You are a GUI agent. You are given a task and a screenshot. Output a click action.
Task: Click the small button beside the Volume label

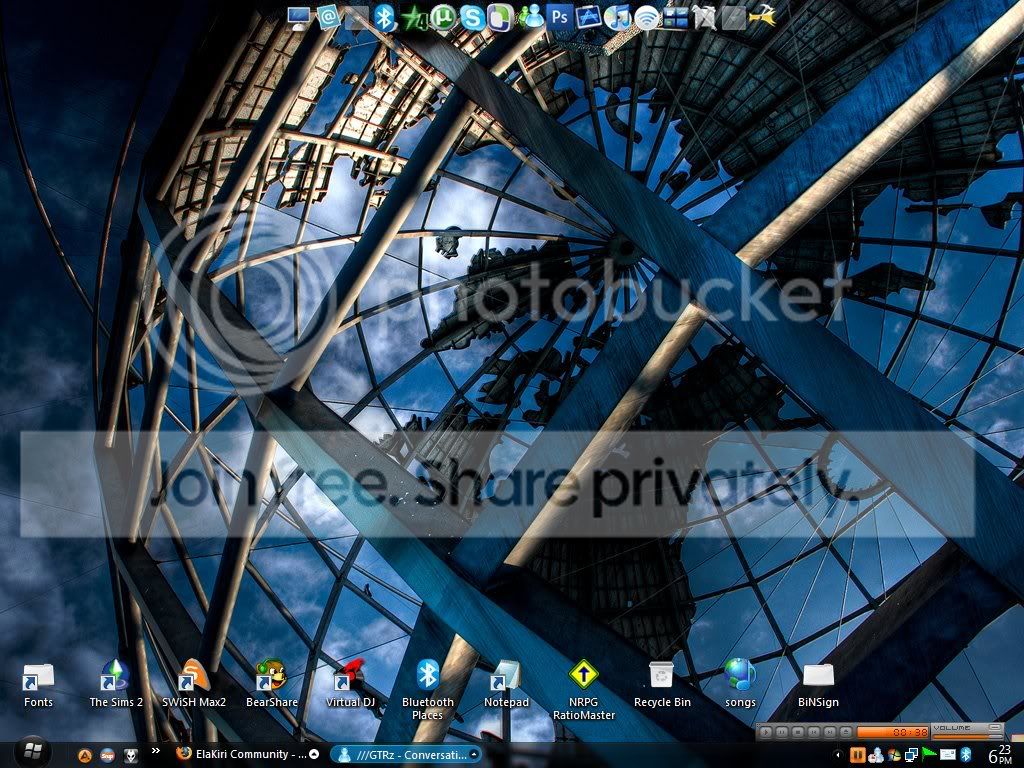click(994, 727)
